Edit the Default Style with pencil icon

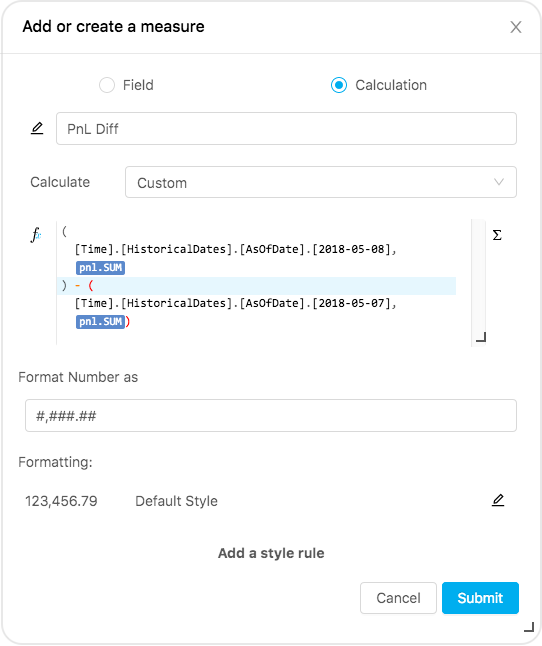498,500
